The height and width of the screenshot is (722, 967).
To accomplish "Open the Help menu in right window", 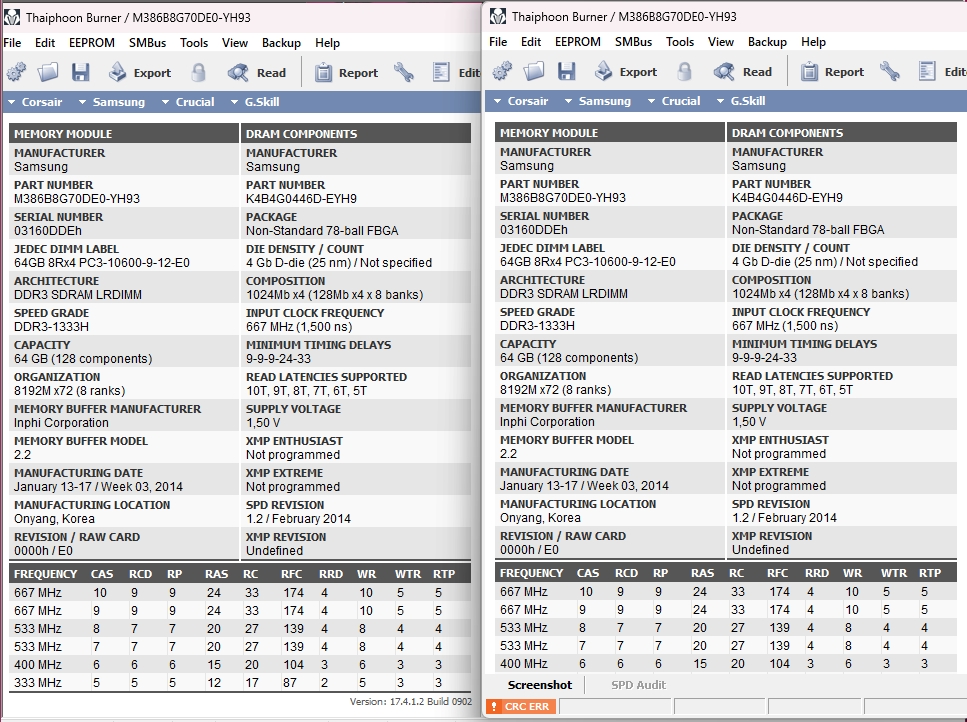I will pyautogui.click(x=813, y=41).
